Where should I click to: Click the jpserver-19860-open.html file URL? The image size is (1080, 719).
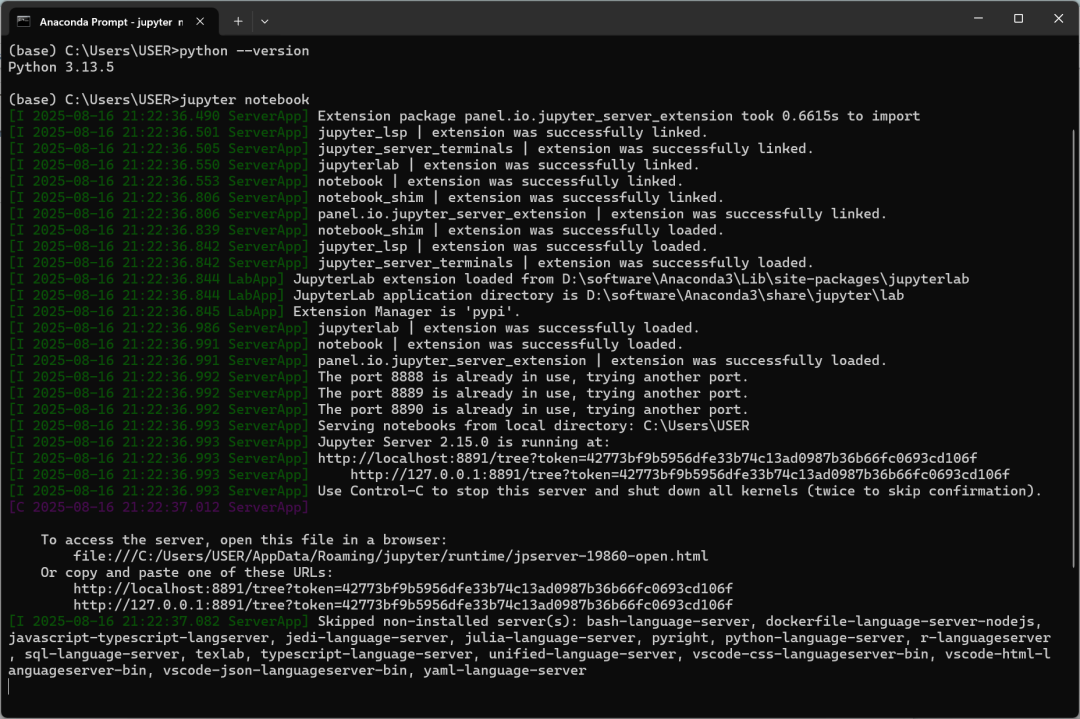point(391,556)
